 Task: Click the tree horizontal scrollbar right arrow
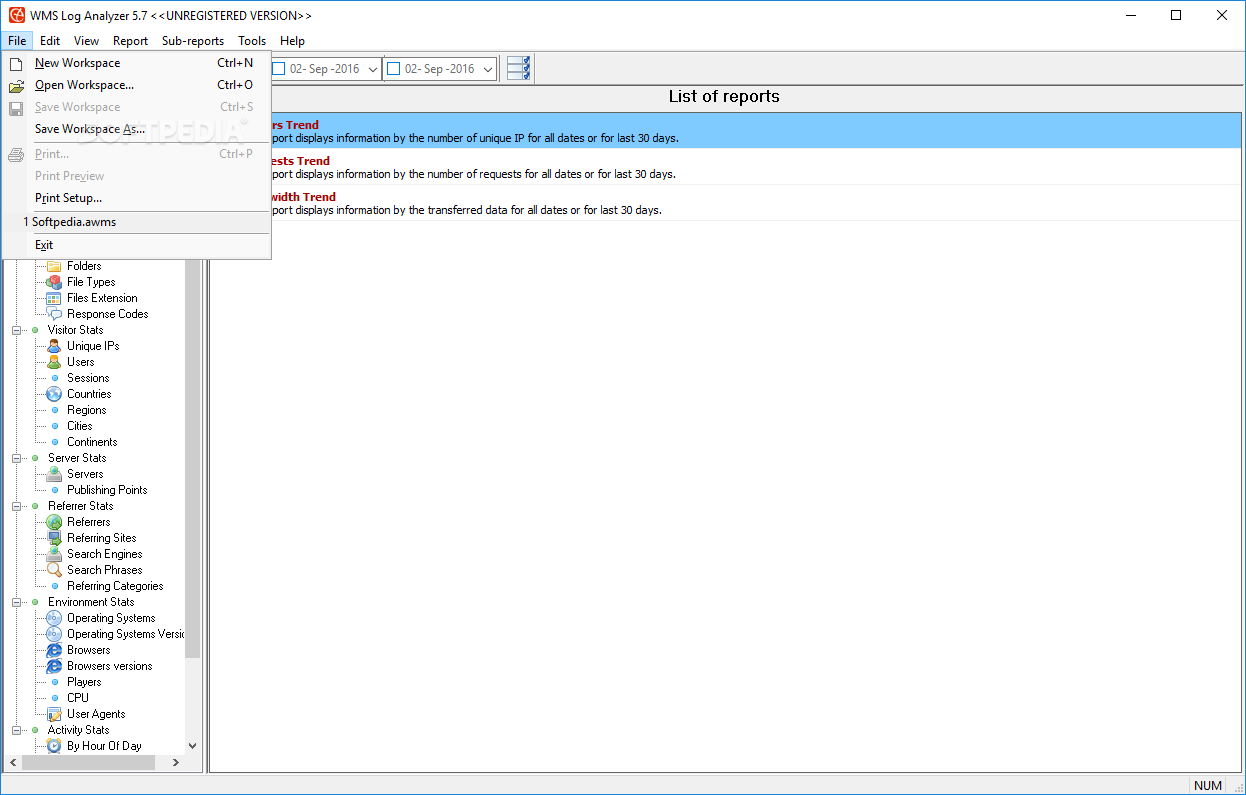(x=176, y=763)
